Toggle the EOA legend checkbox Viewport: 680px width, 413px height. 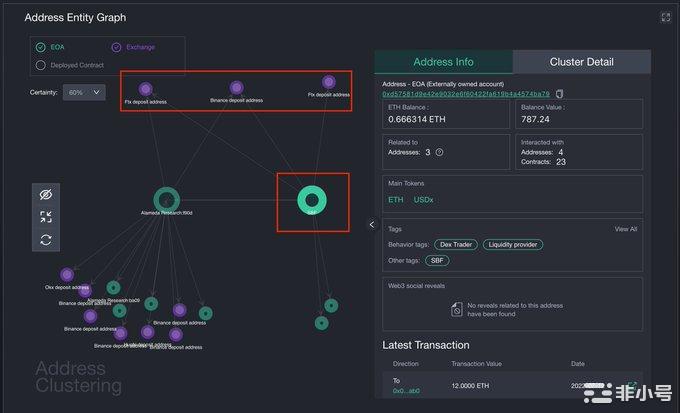click(x=41, y=47)
